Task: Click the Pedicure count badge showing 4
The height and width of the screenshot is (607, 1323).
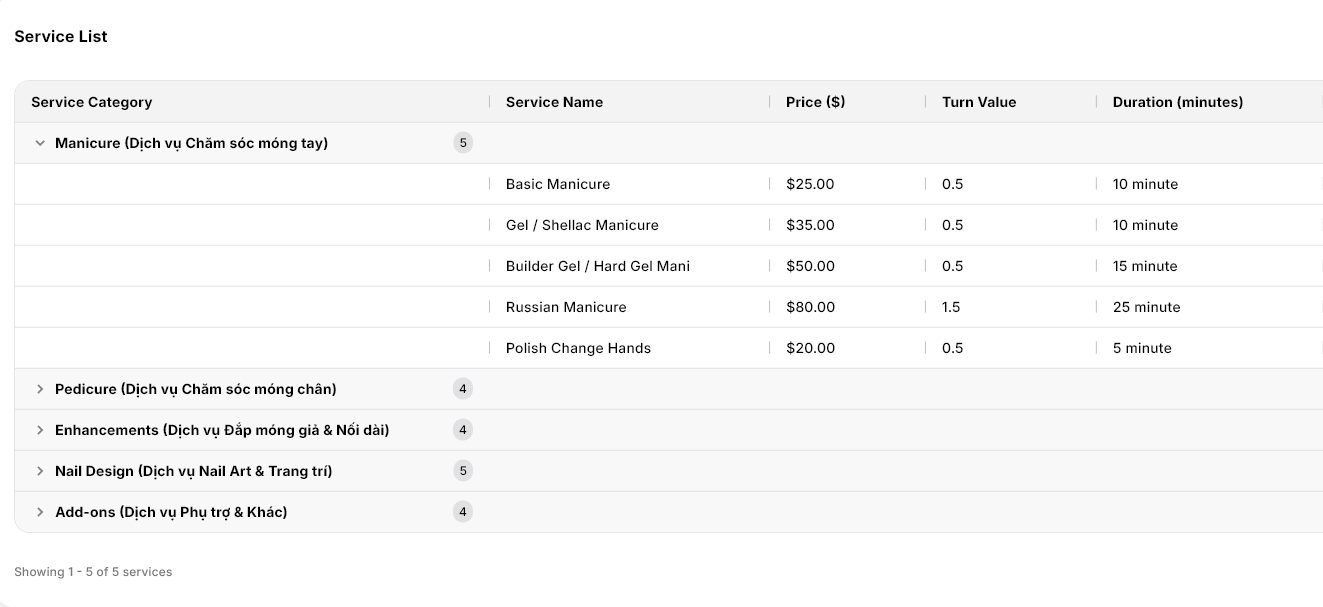Action: coord(462,389)
